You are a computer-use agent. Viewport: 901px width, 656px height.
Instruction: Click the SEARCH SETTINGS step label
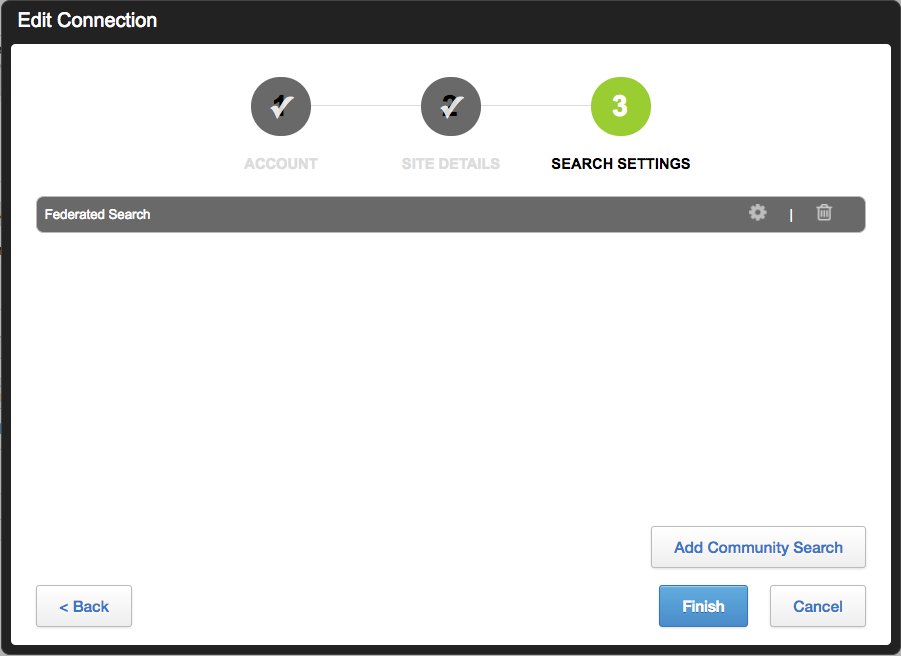(621, 164)
